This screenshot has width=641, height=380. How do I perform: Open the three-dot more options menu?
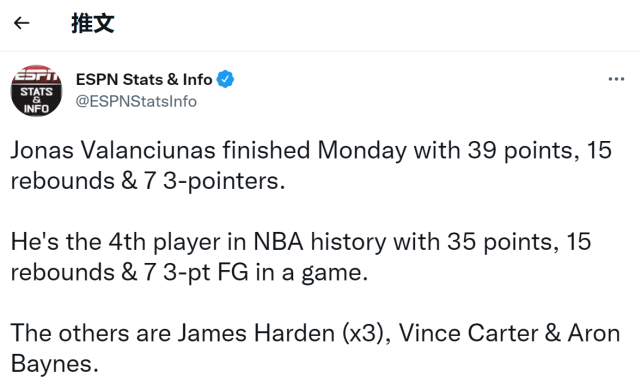pyautogui.click(x=616, y=79)
